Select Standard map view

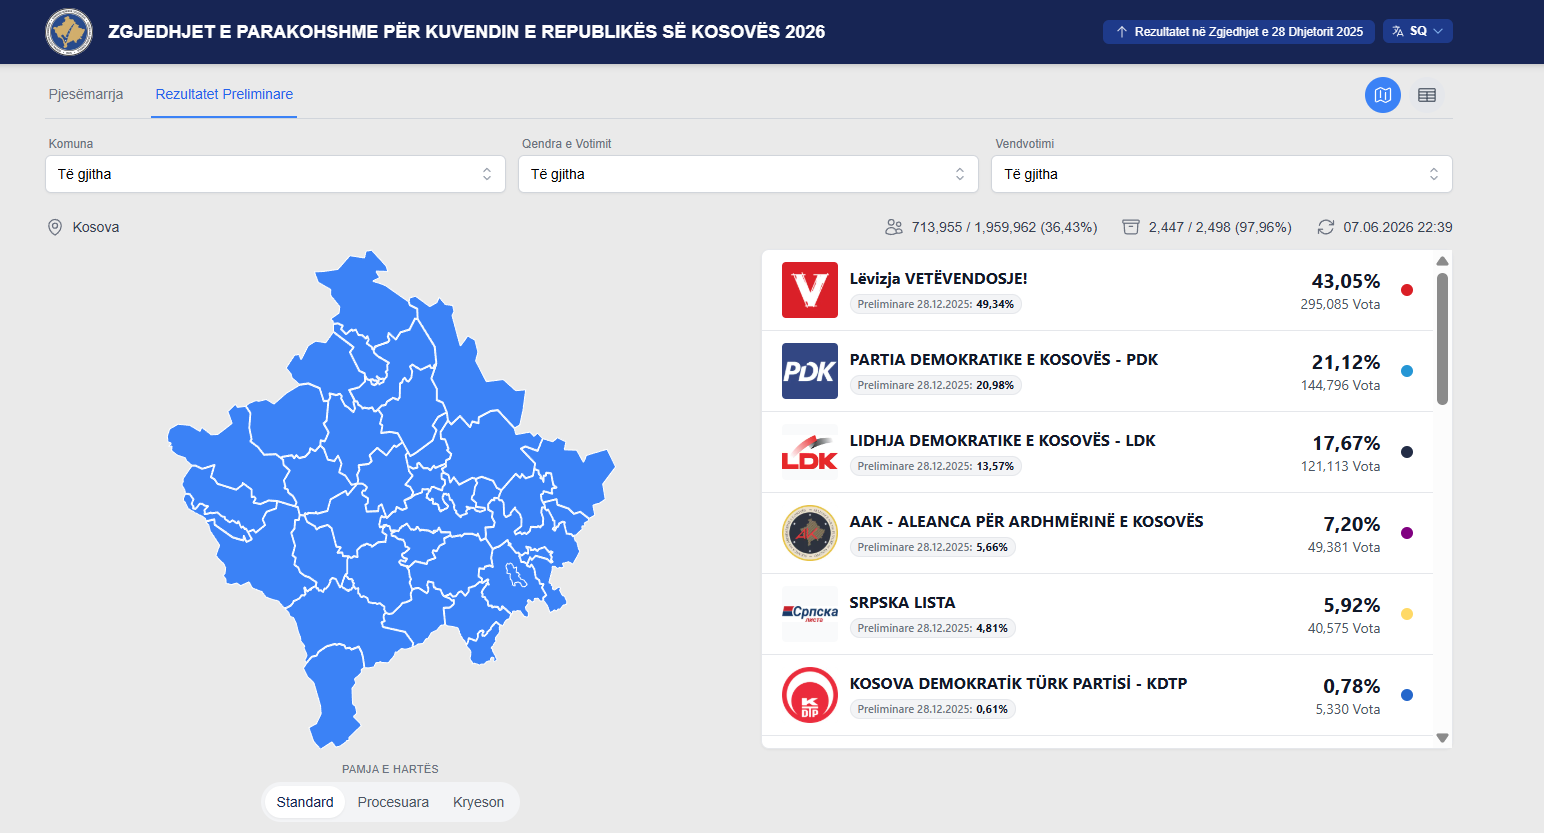click(305, 802)
